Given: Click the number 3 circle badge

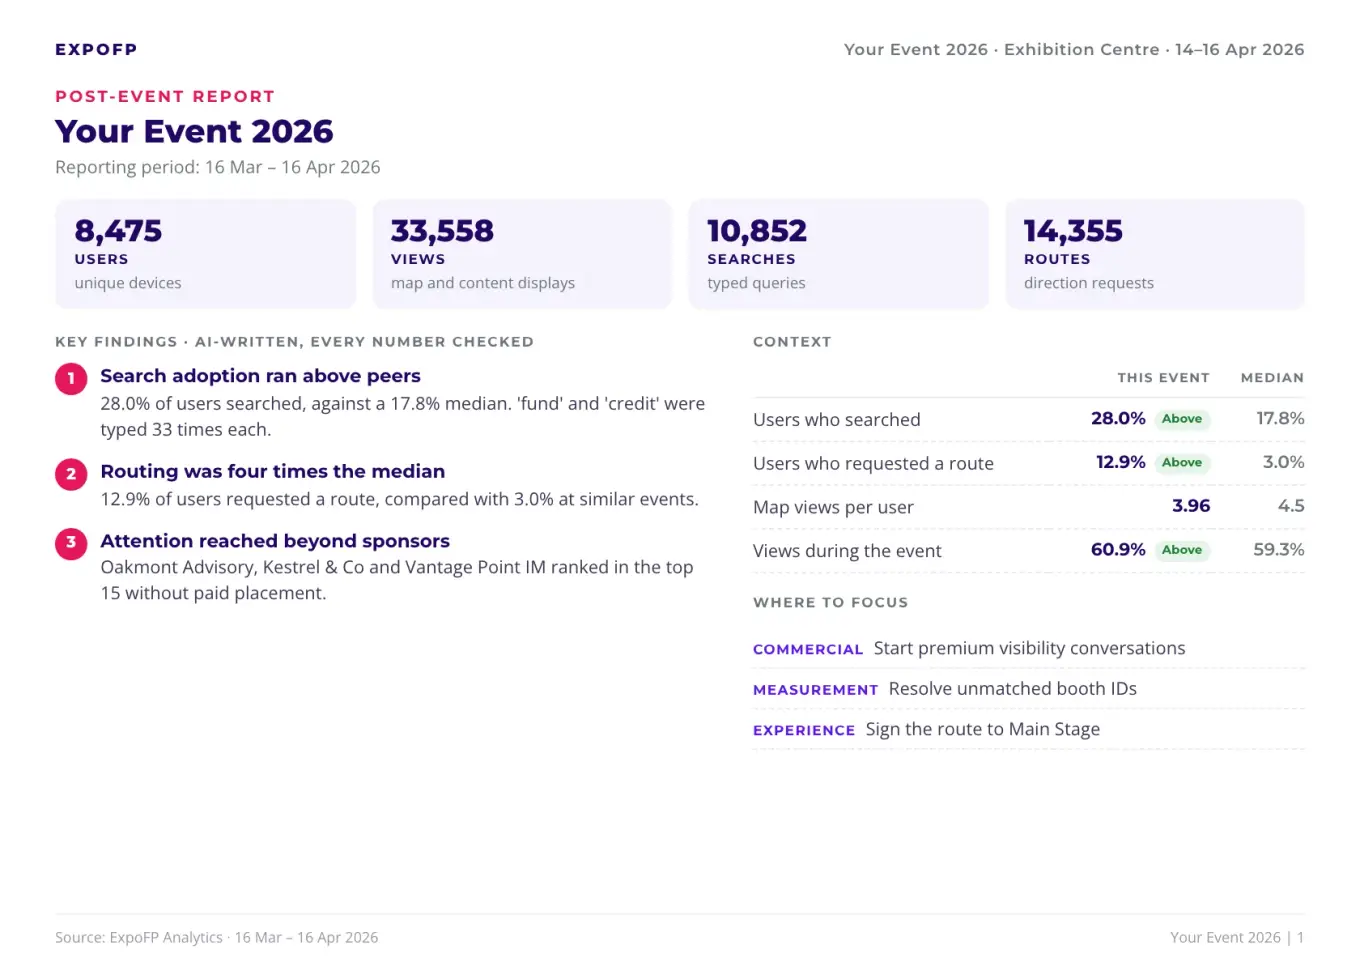Looking at the screenshot, I should click(x=71, y=543).
